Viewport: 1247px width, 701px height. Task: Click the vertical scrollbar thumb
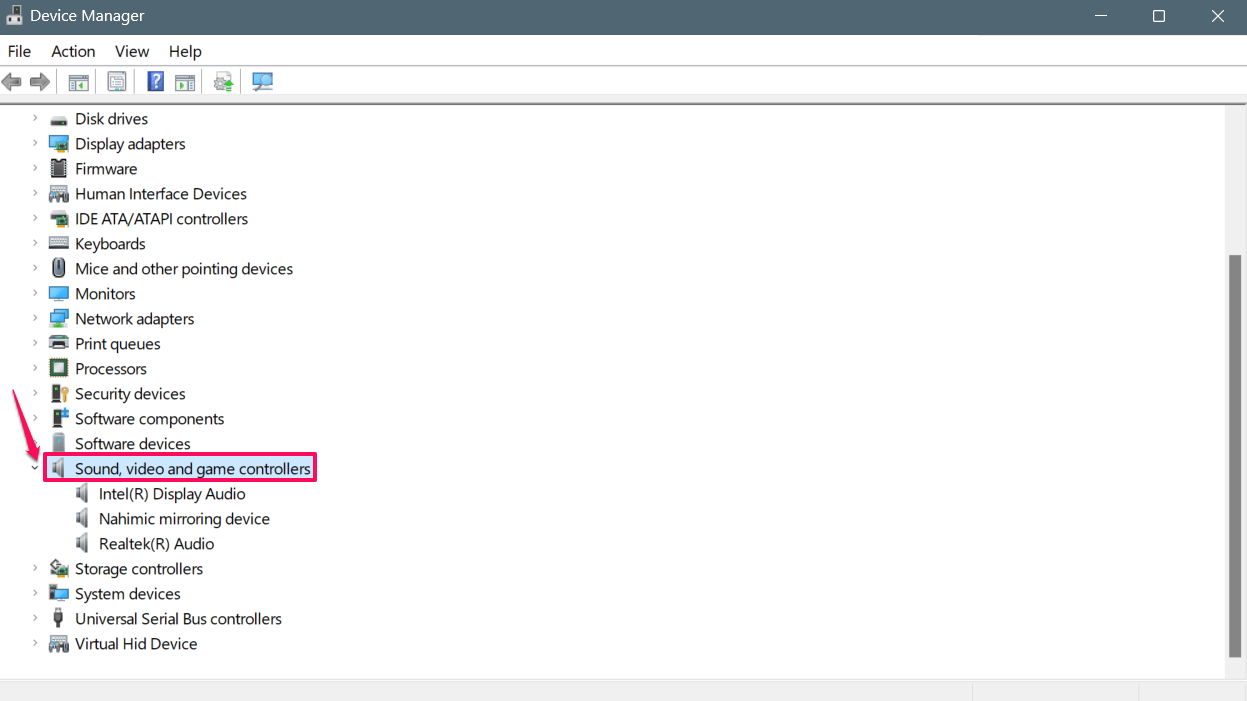coord(1236,455)
